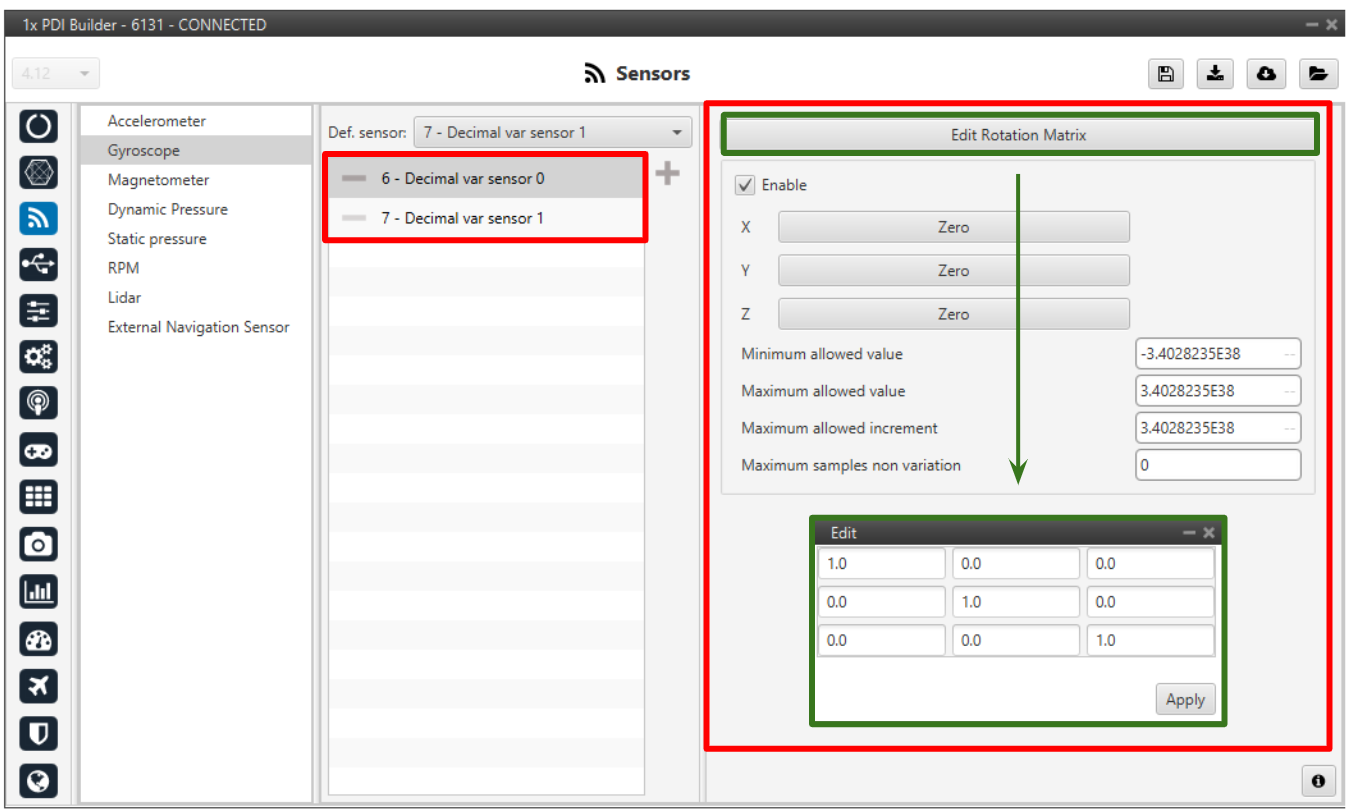This screenshot has height=810, width=1351.
Task: Select the gamepad controller sidebar icon
Action: coord(38,451)
